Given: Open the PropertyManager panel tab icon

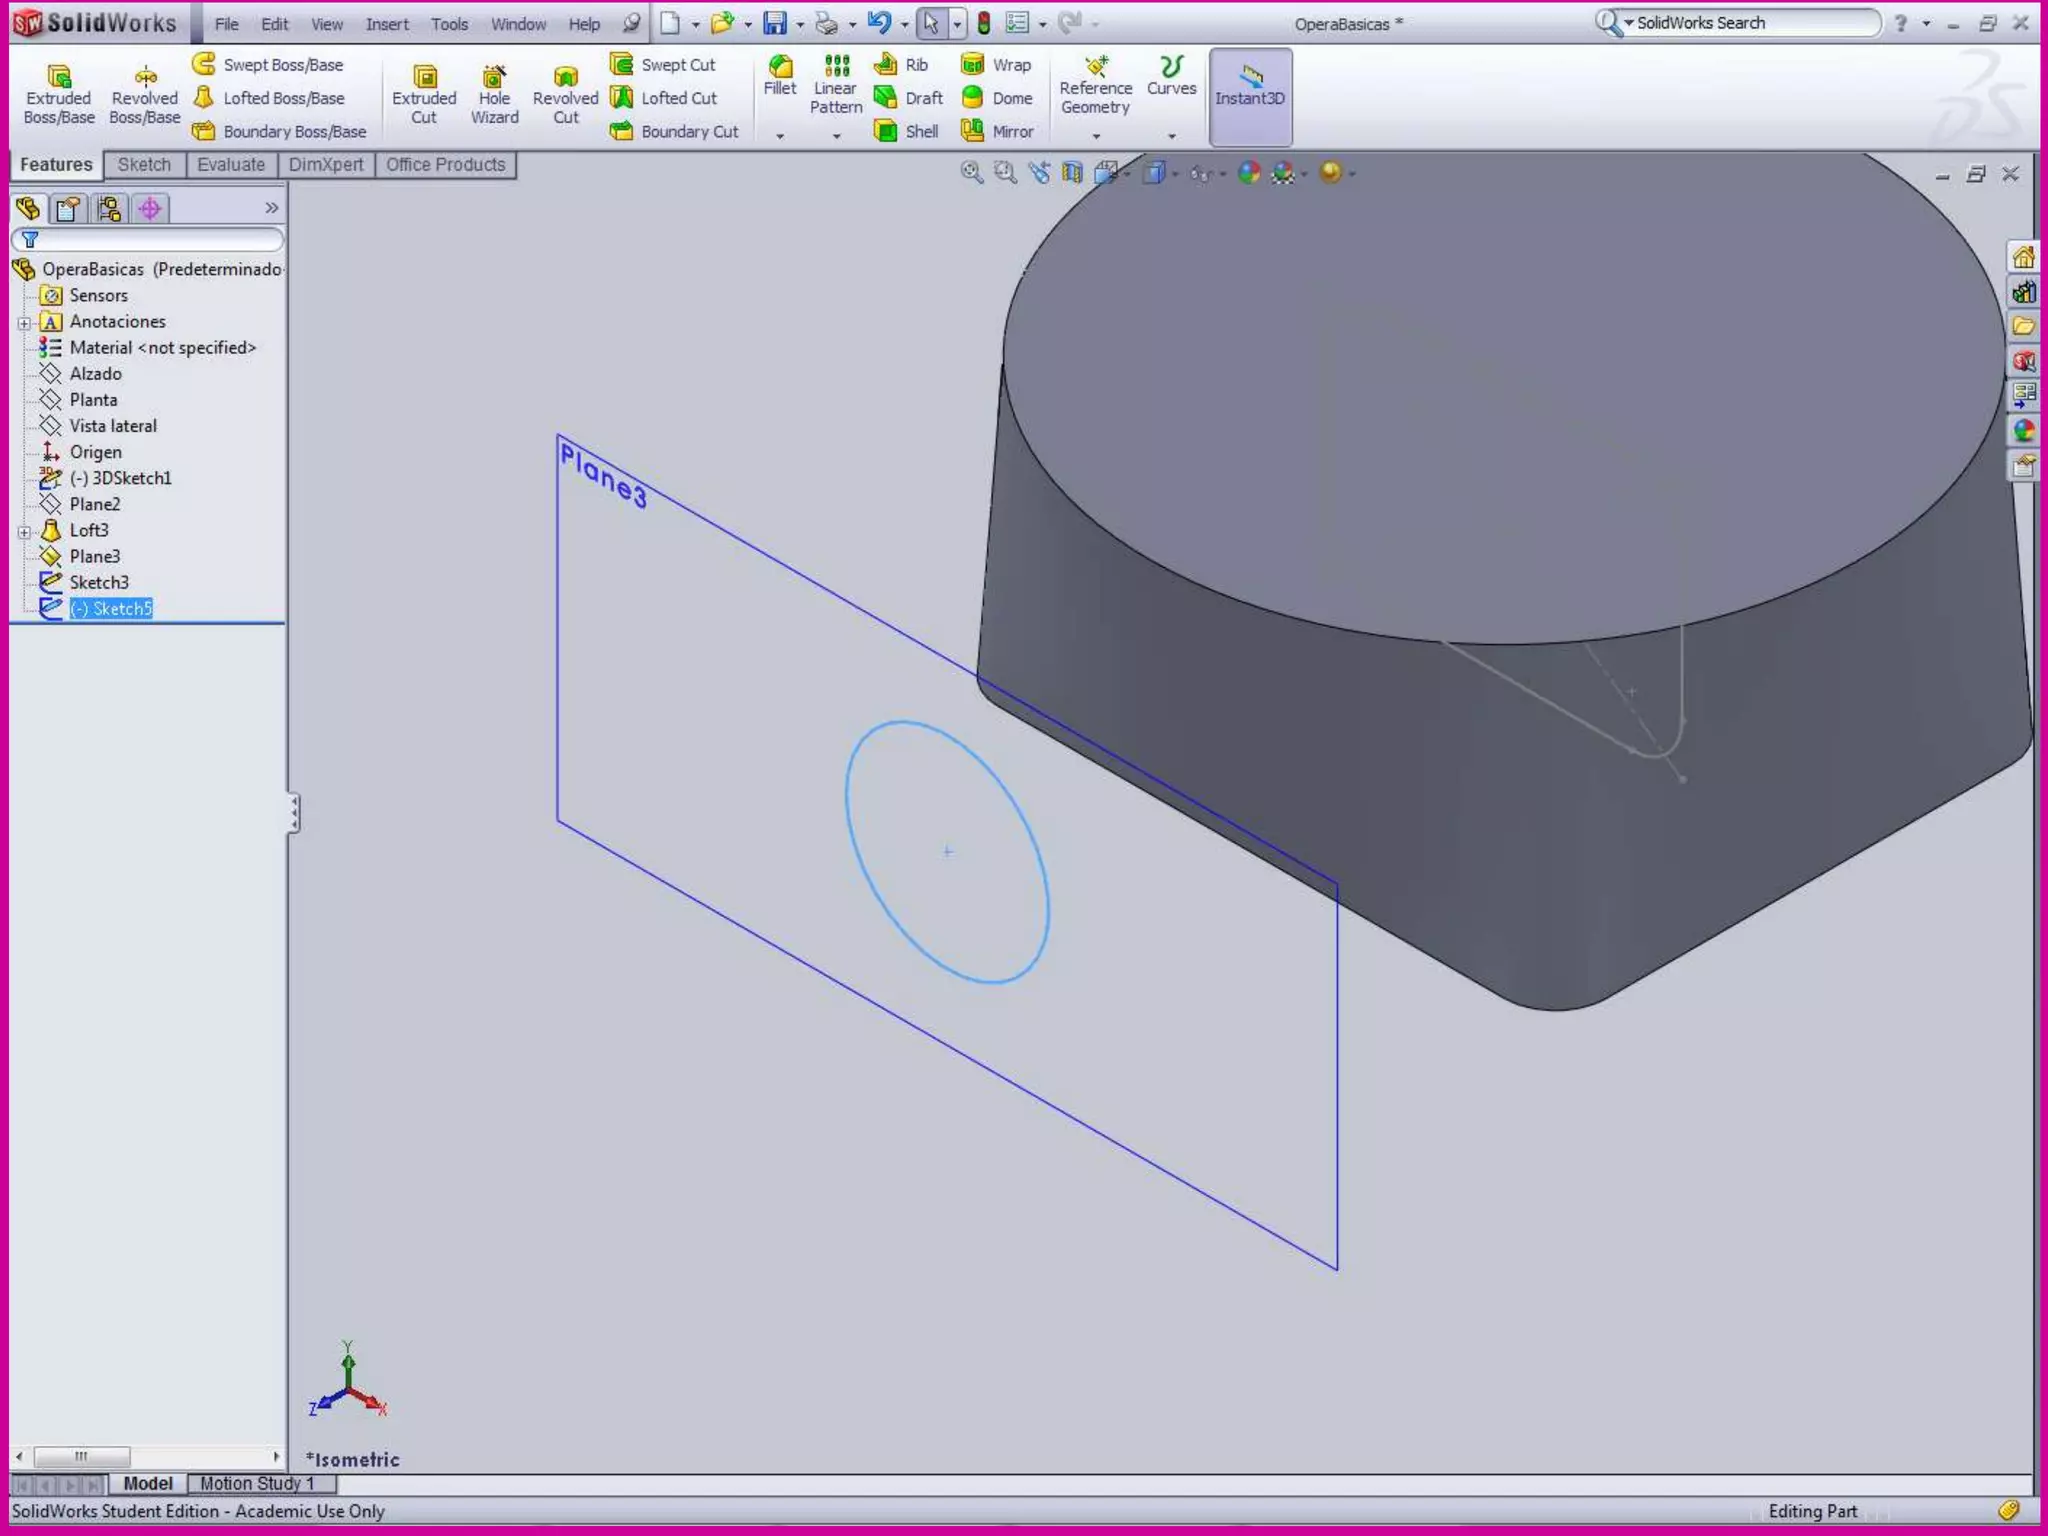Looking at the screenshot, I should pyautogui.click(x=69, y=208).
